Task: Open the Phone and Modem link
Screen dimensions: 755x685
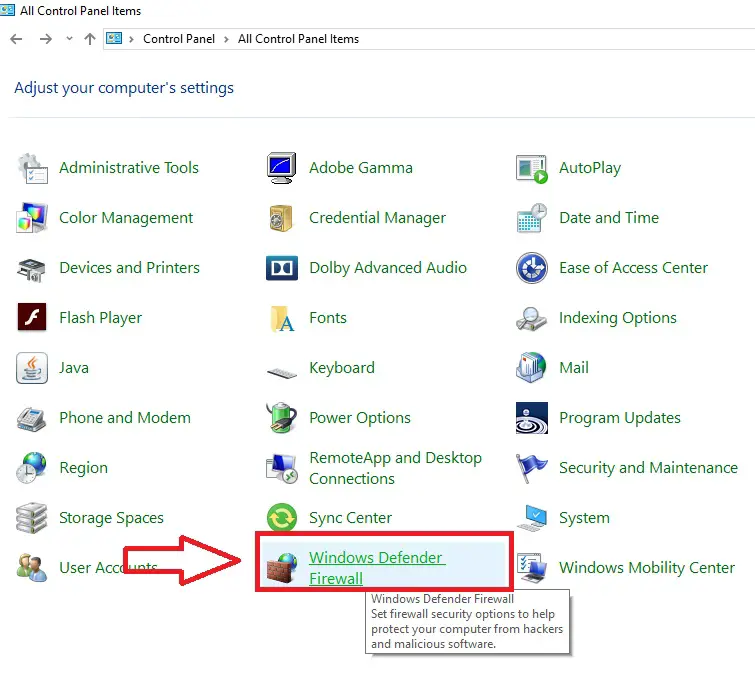Action: (x=125, y=418)
